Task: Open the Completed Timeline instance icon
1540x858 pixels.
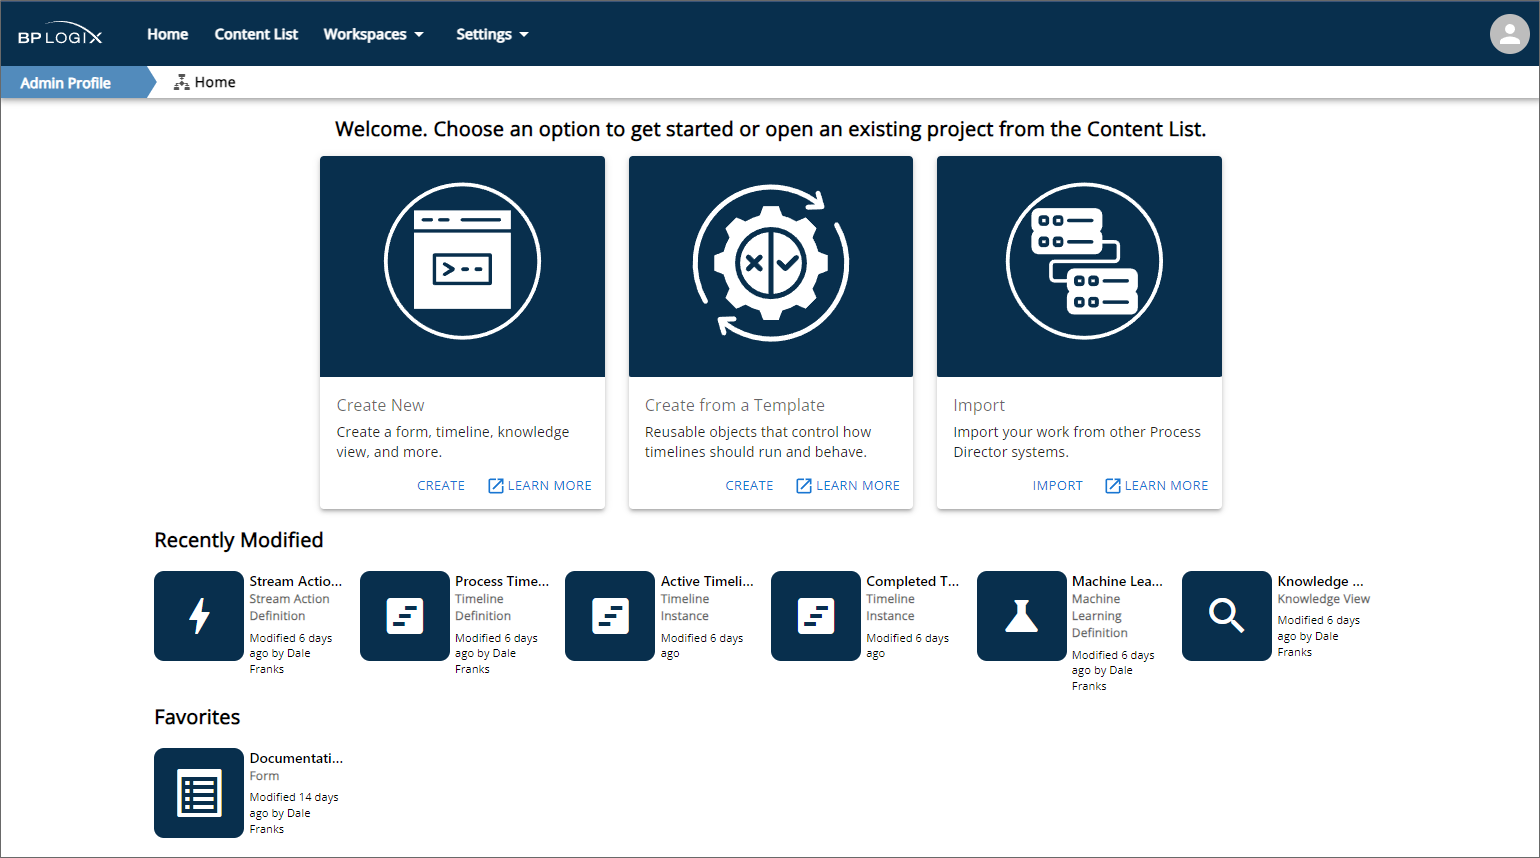Action: click(816, 616)
